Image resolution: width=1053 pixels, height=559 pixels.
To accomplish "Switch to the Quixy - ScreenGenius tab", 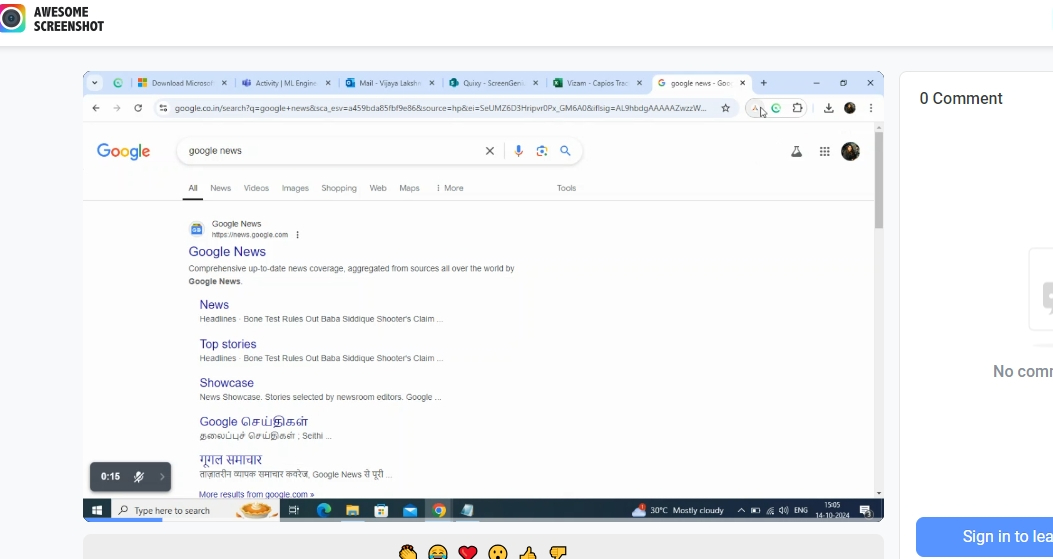I will coord(494,83).
